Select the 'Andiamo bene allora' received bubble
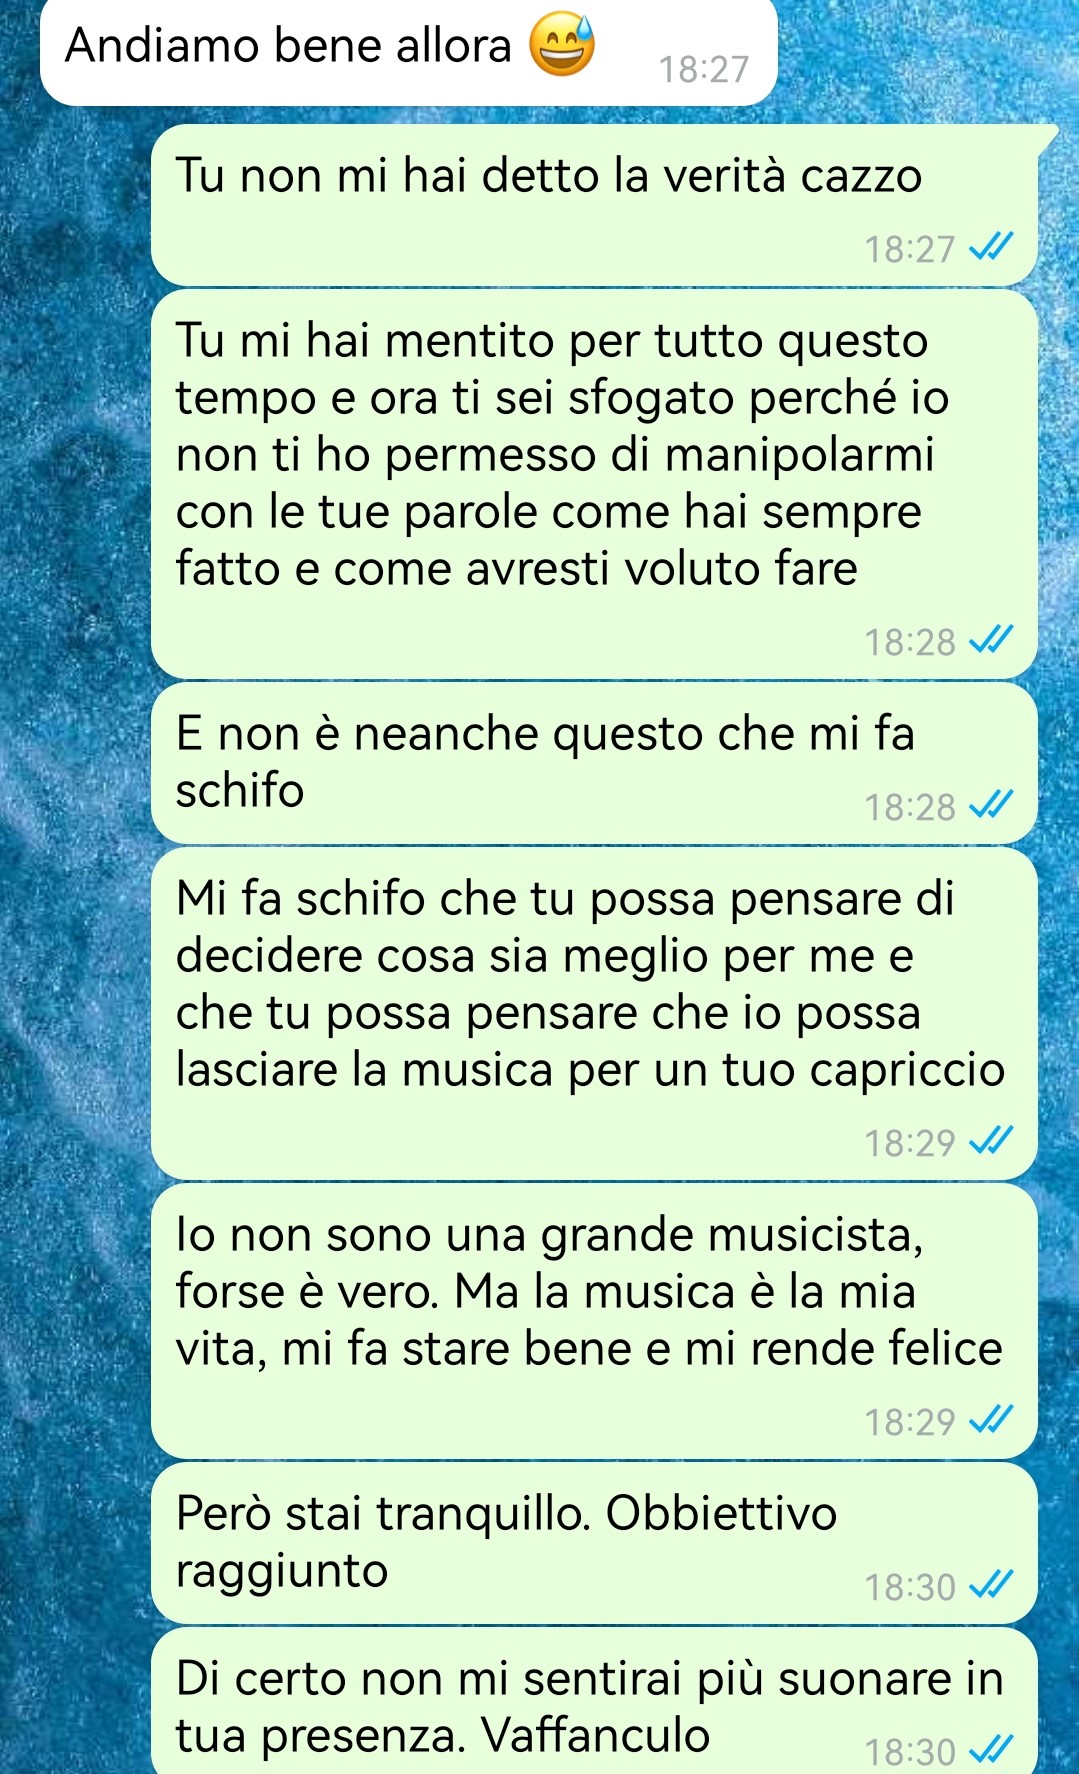 pyautogui.click(x=408, y=50)
